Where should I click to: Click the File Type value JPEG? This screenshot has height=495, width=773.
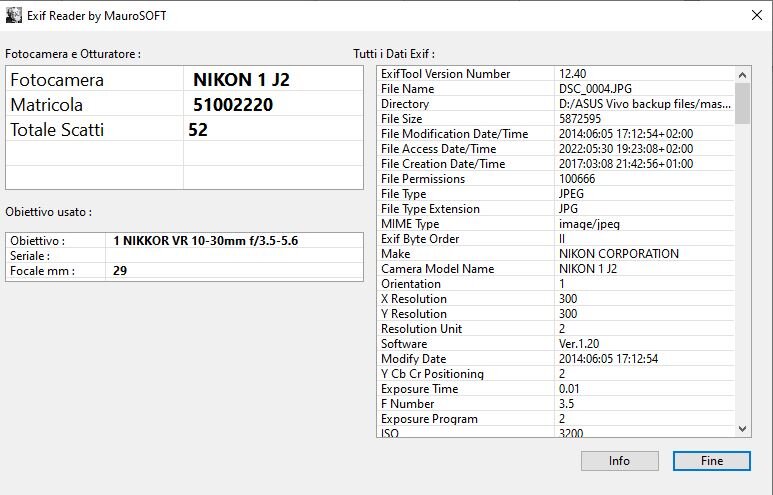pos(571,194)
